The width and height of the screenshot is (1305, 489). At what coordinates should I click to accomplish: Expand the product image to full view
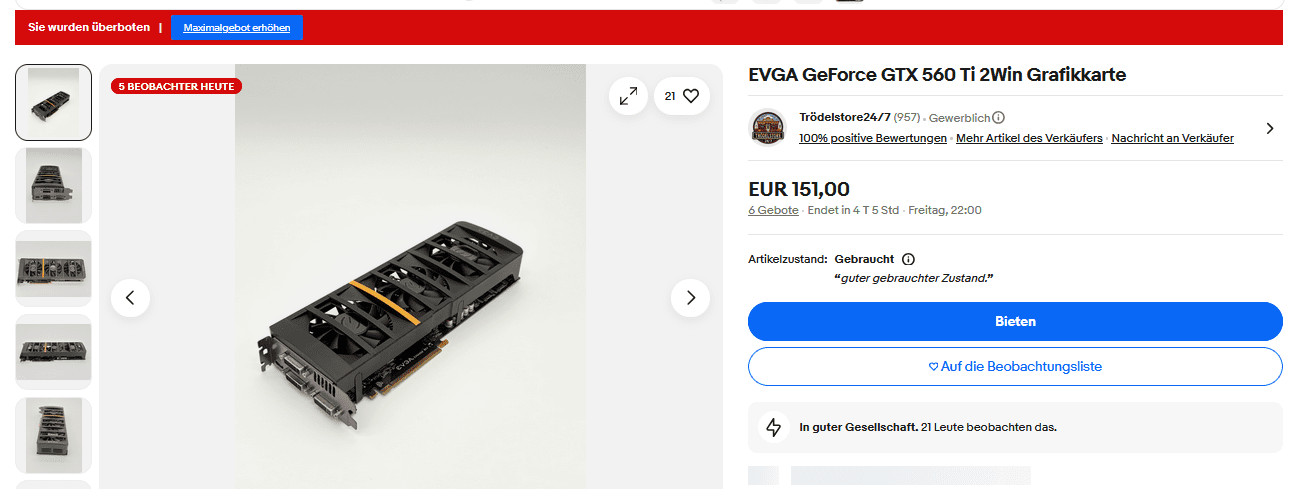pos(628,96)
